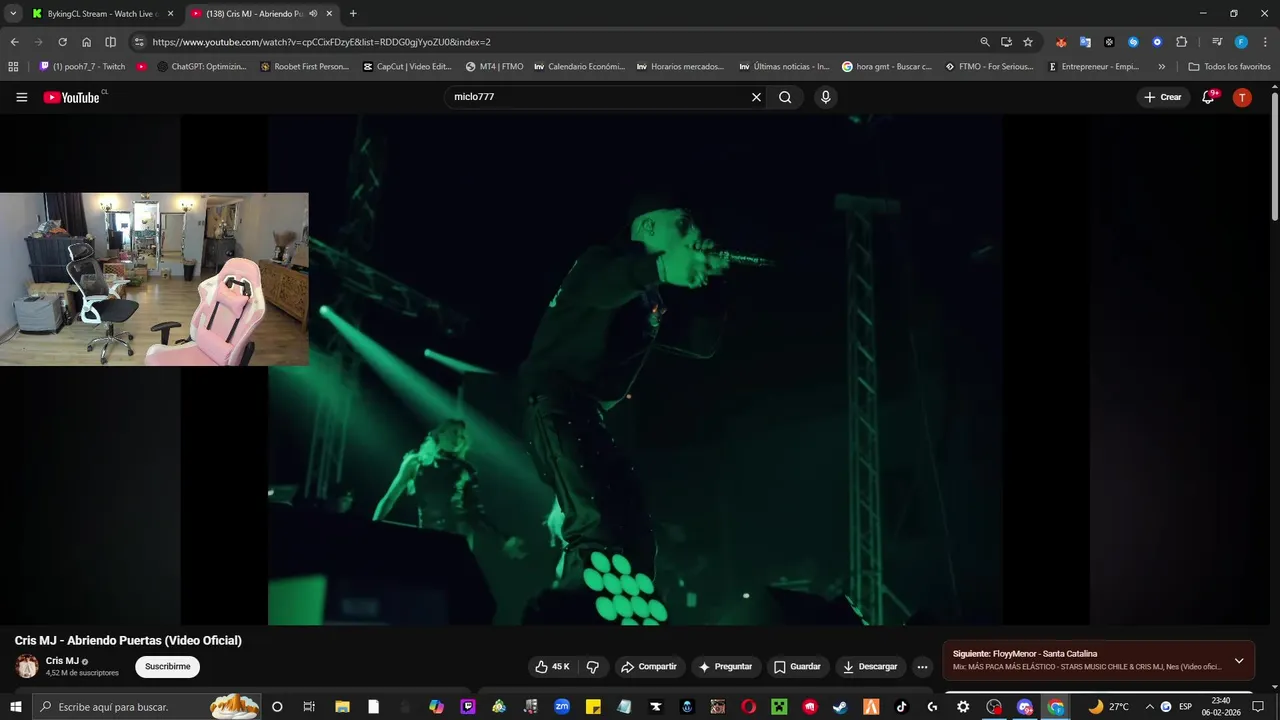This screenshot has height=720, width=1280.
Task: Open the YouTube guide hamburger menu
Action: click(21, 97)
